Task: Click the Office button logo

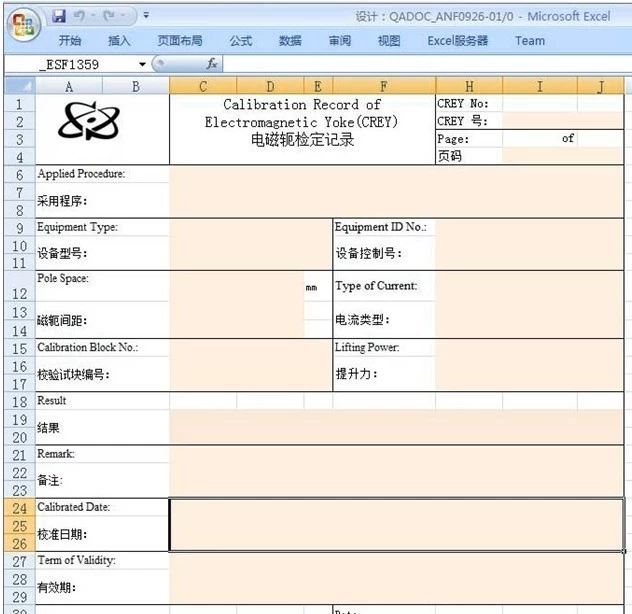Action: coord(22,22)
